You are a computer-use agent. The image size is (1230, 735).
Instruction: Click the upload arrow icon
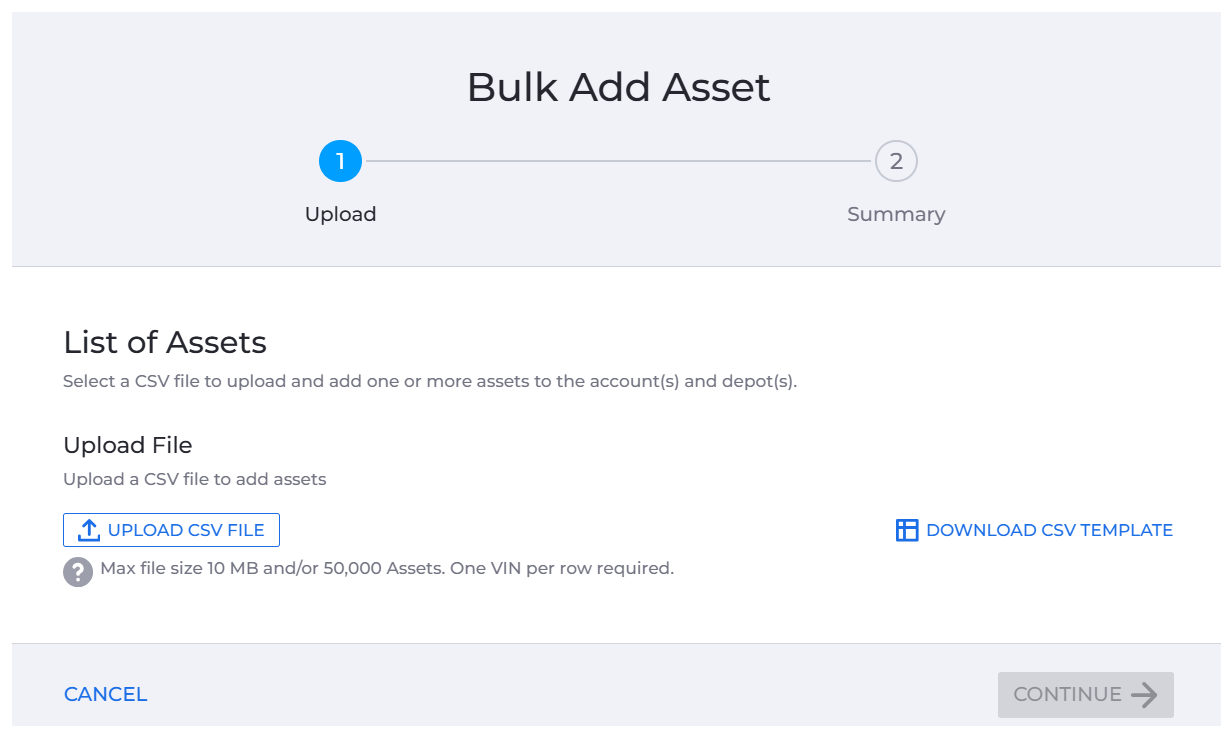[89, 530]
